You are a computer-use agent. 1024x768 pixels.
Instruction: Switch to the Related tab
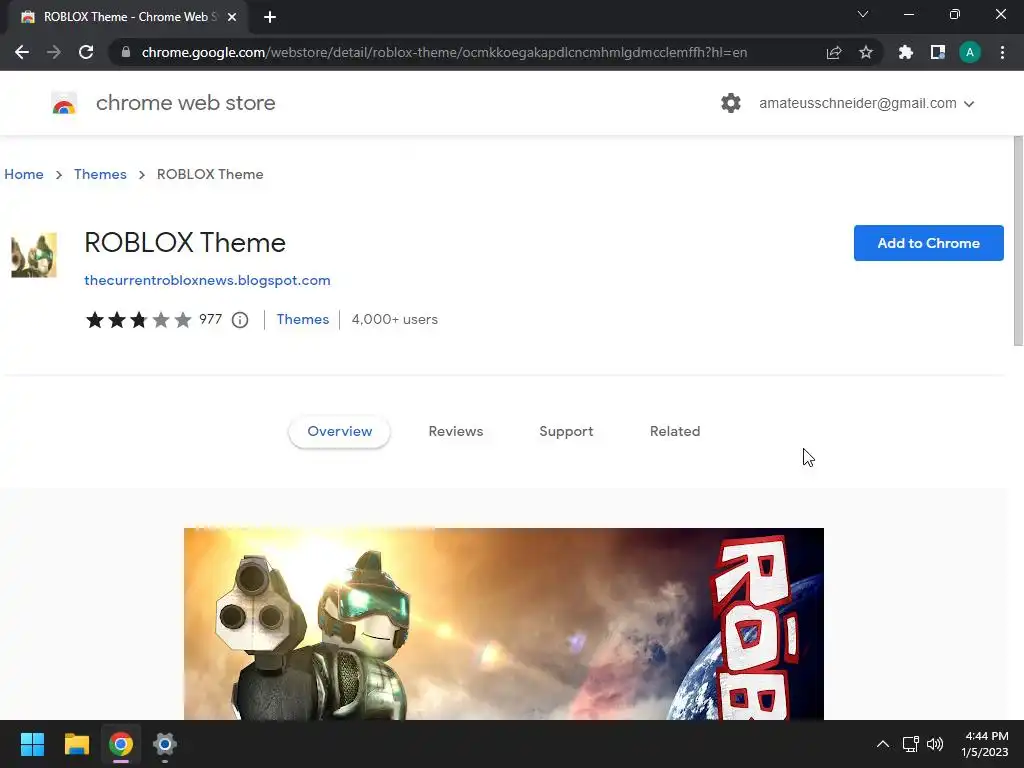675,432
